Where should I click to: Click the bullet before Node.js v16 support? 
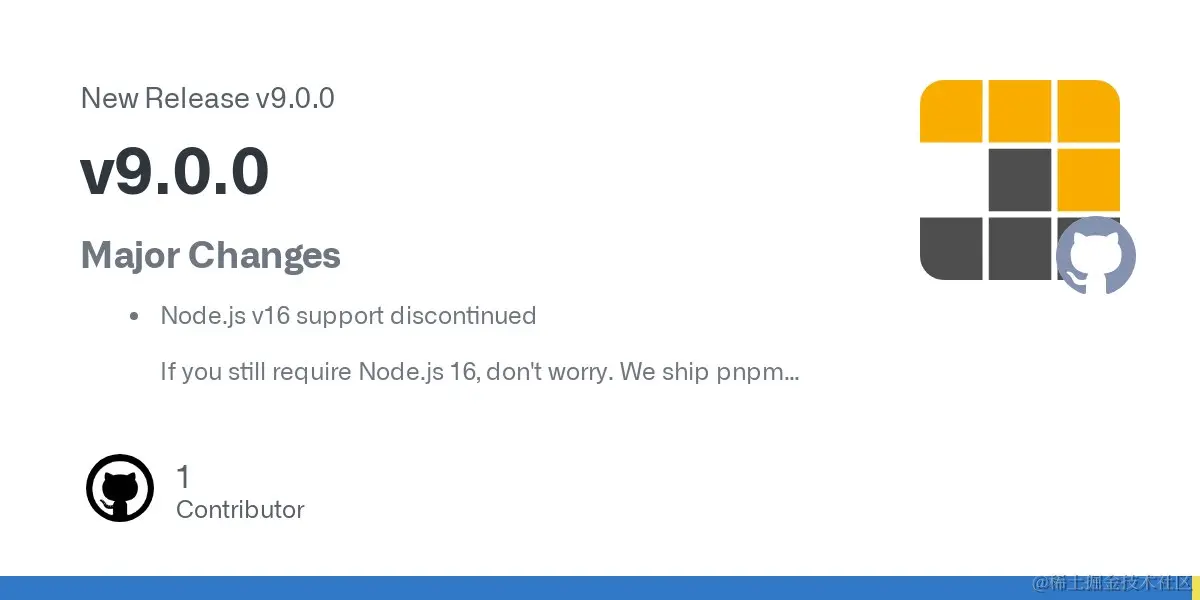(133, 317)
